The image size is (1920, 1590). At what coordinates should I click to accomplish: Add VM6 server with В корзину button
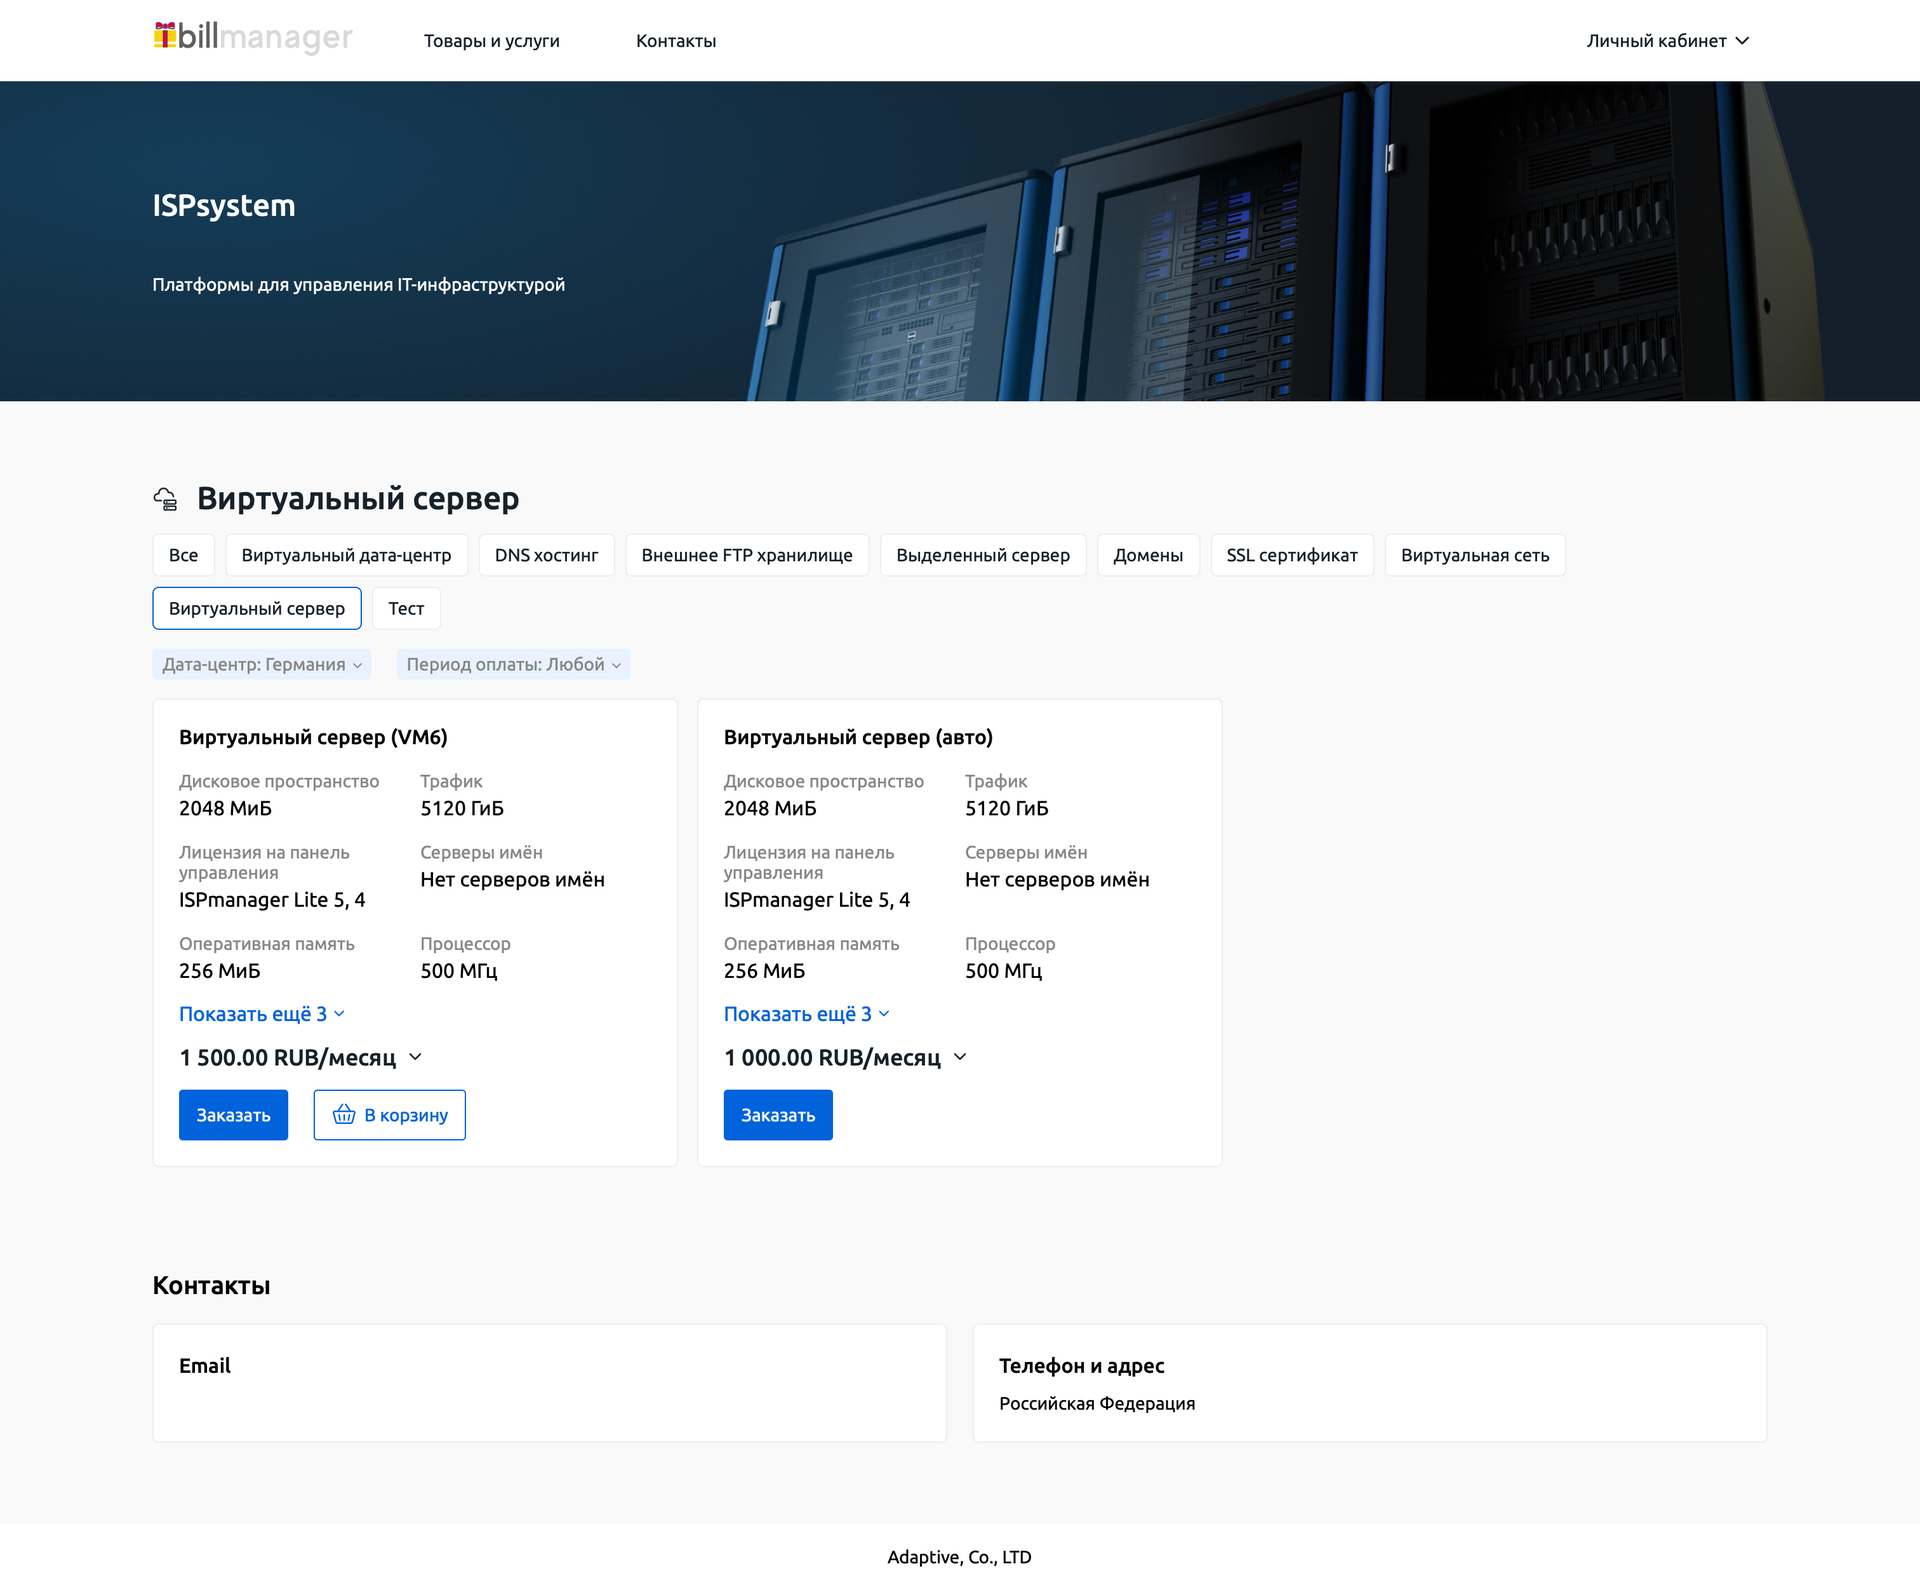390,1115
